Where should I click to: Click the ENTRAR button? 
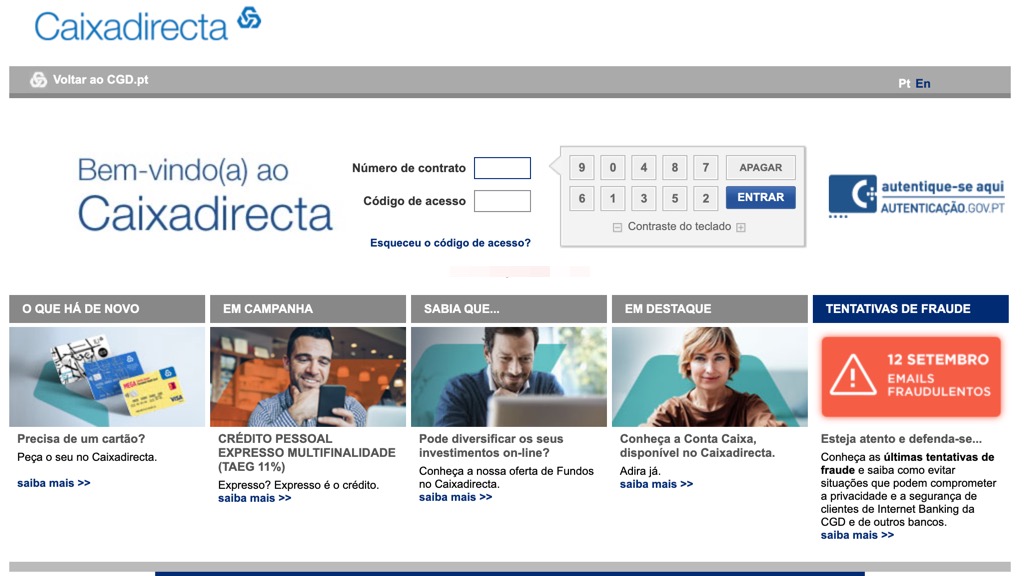[760, 197]
